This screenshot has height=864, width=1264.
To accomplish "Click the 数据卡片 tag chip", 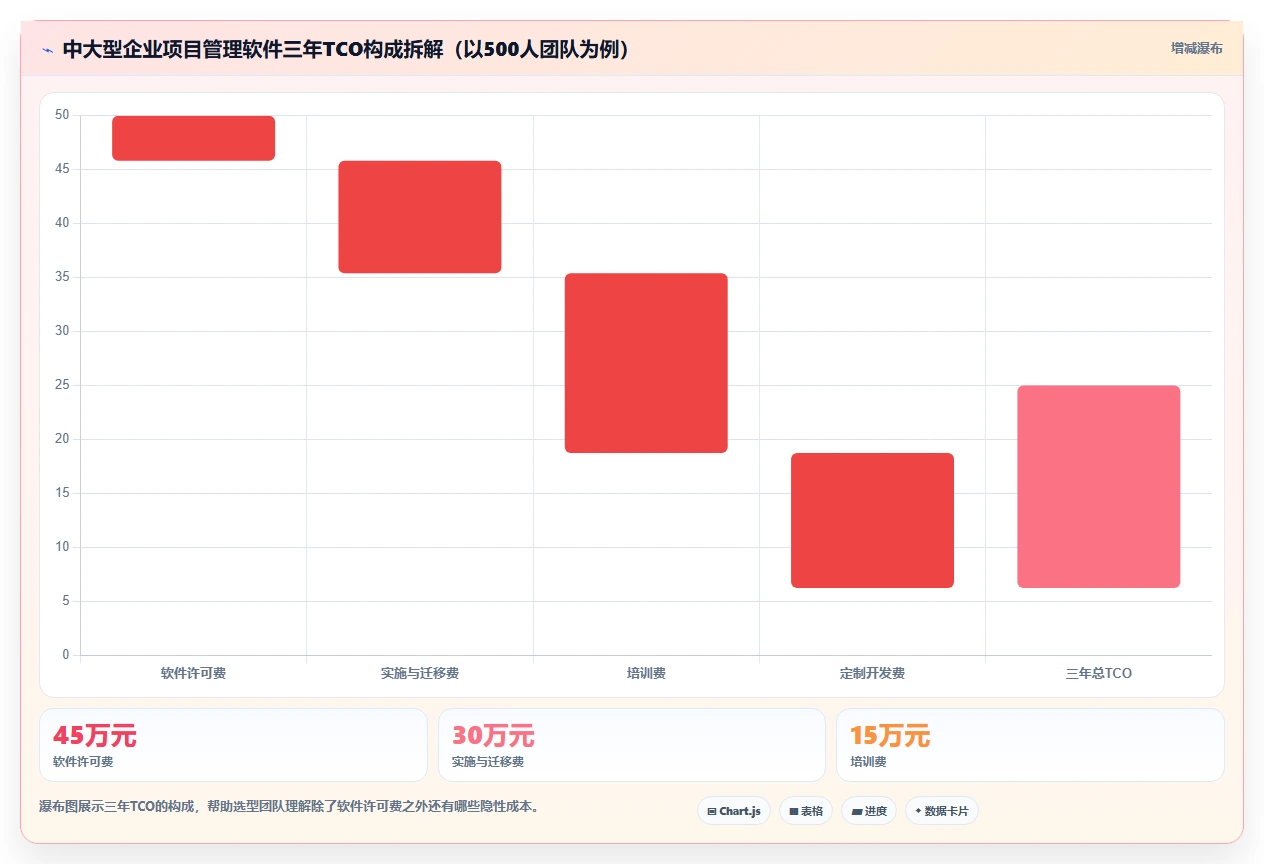I will coord(942,811).
